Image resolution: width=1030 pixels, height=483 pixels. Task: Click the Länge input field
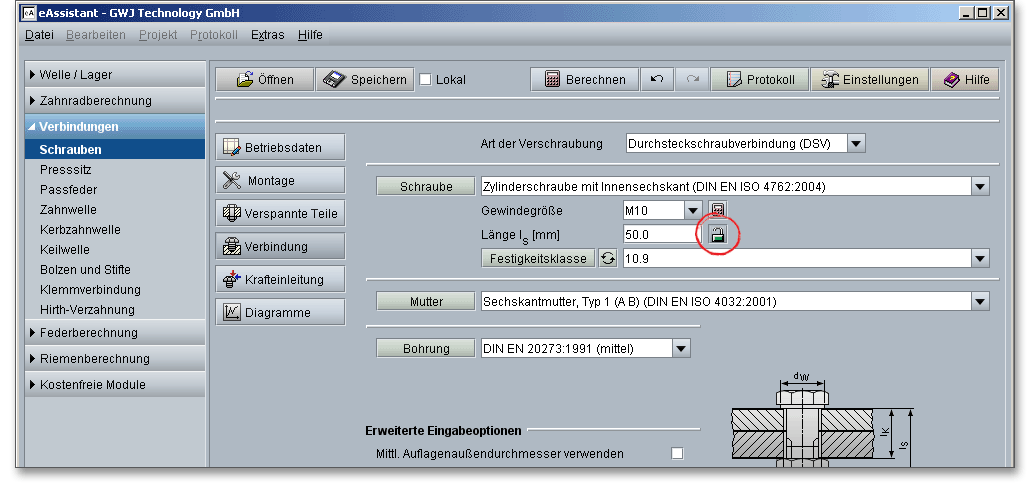click(660, 234)
